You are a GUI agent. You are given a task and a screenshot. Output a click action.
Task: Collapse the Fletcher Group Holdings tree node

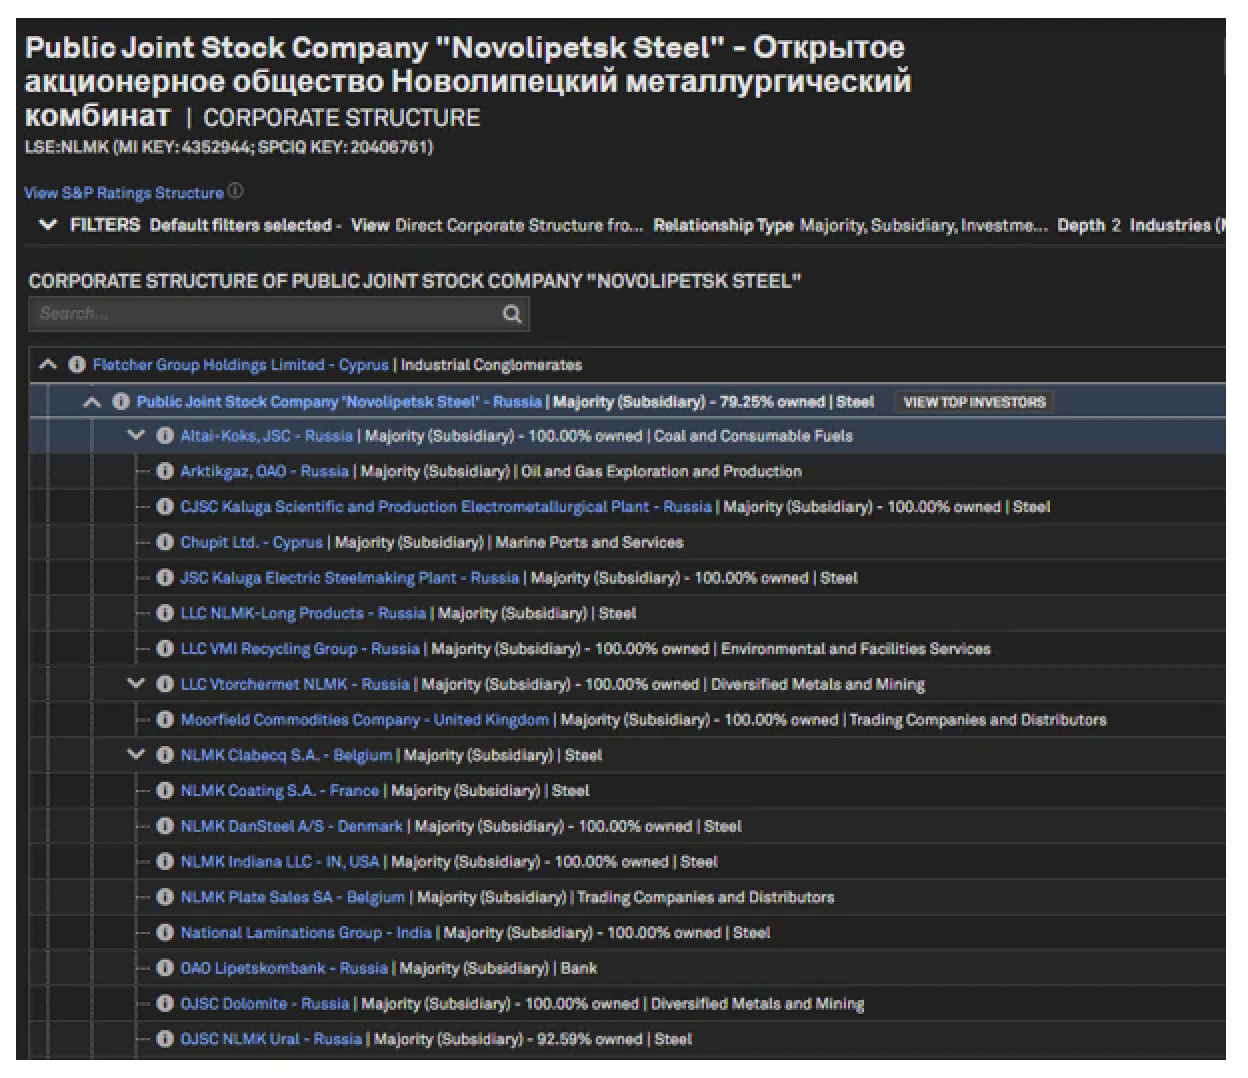tap(48, 365)
